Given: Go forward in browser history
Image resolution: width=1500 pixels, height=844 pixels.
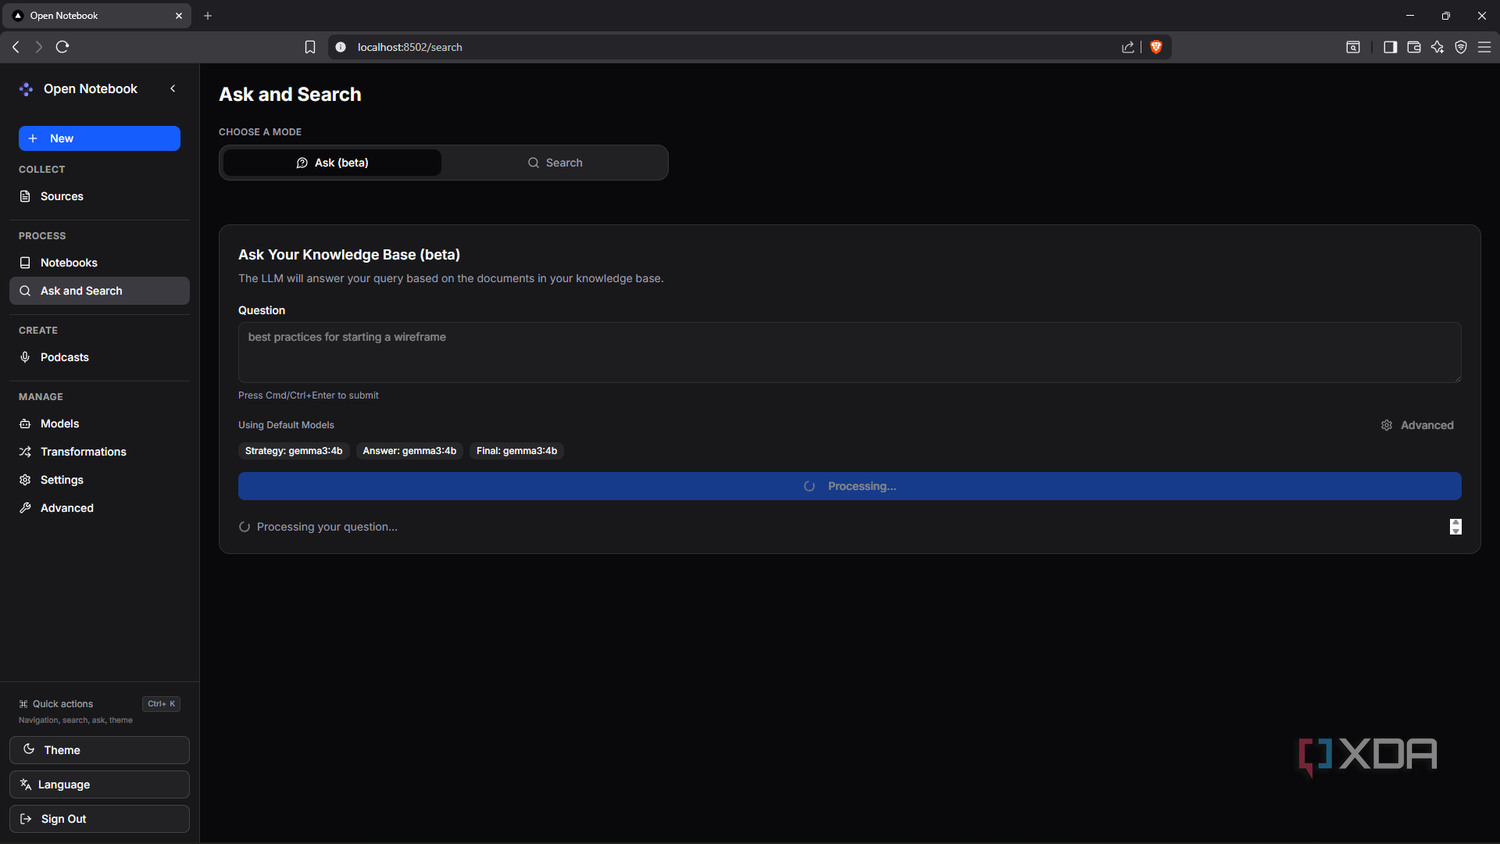Looking at the screenshot, I should click(x=39, y=47).
